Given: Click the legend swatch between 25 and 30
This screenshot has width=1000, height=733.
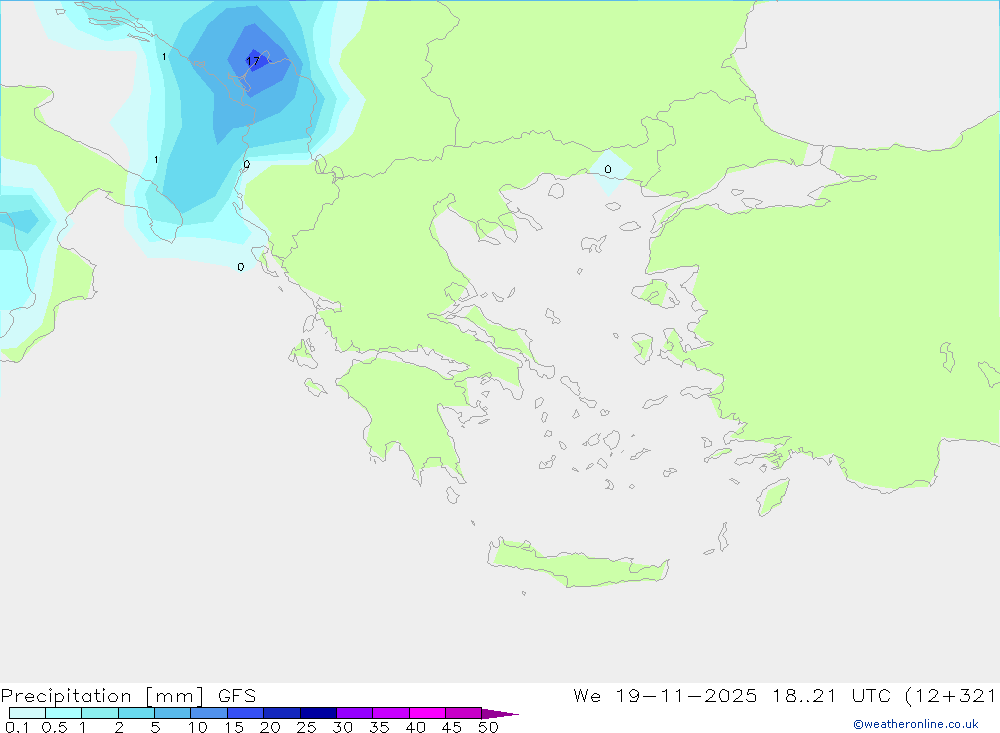Looking at the screenshot, I should [x=318, y=713].
